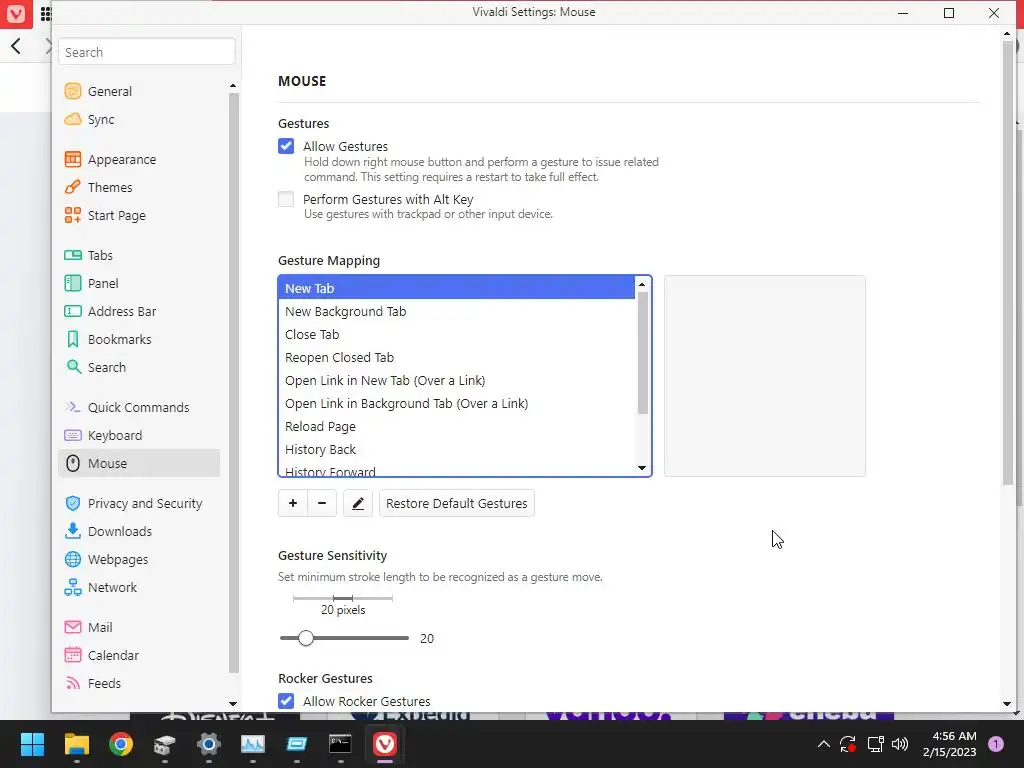
Task: Switch to Tabs settings label
Action: coord(101,255)
